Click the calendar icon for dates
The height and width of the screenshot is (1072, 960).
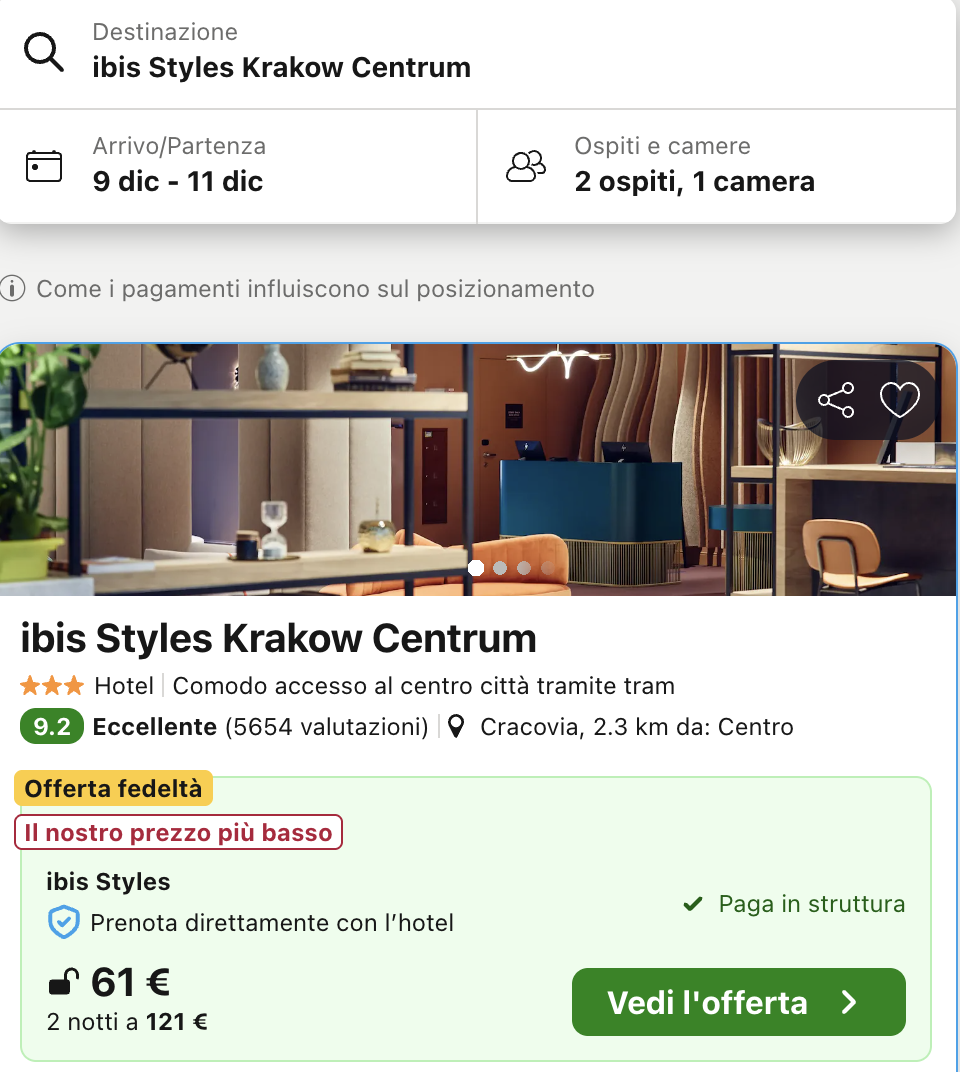(44, 166)
